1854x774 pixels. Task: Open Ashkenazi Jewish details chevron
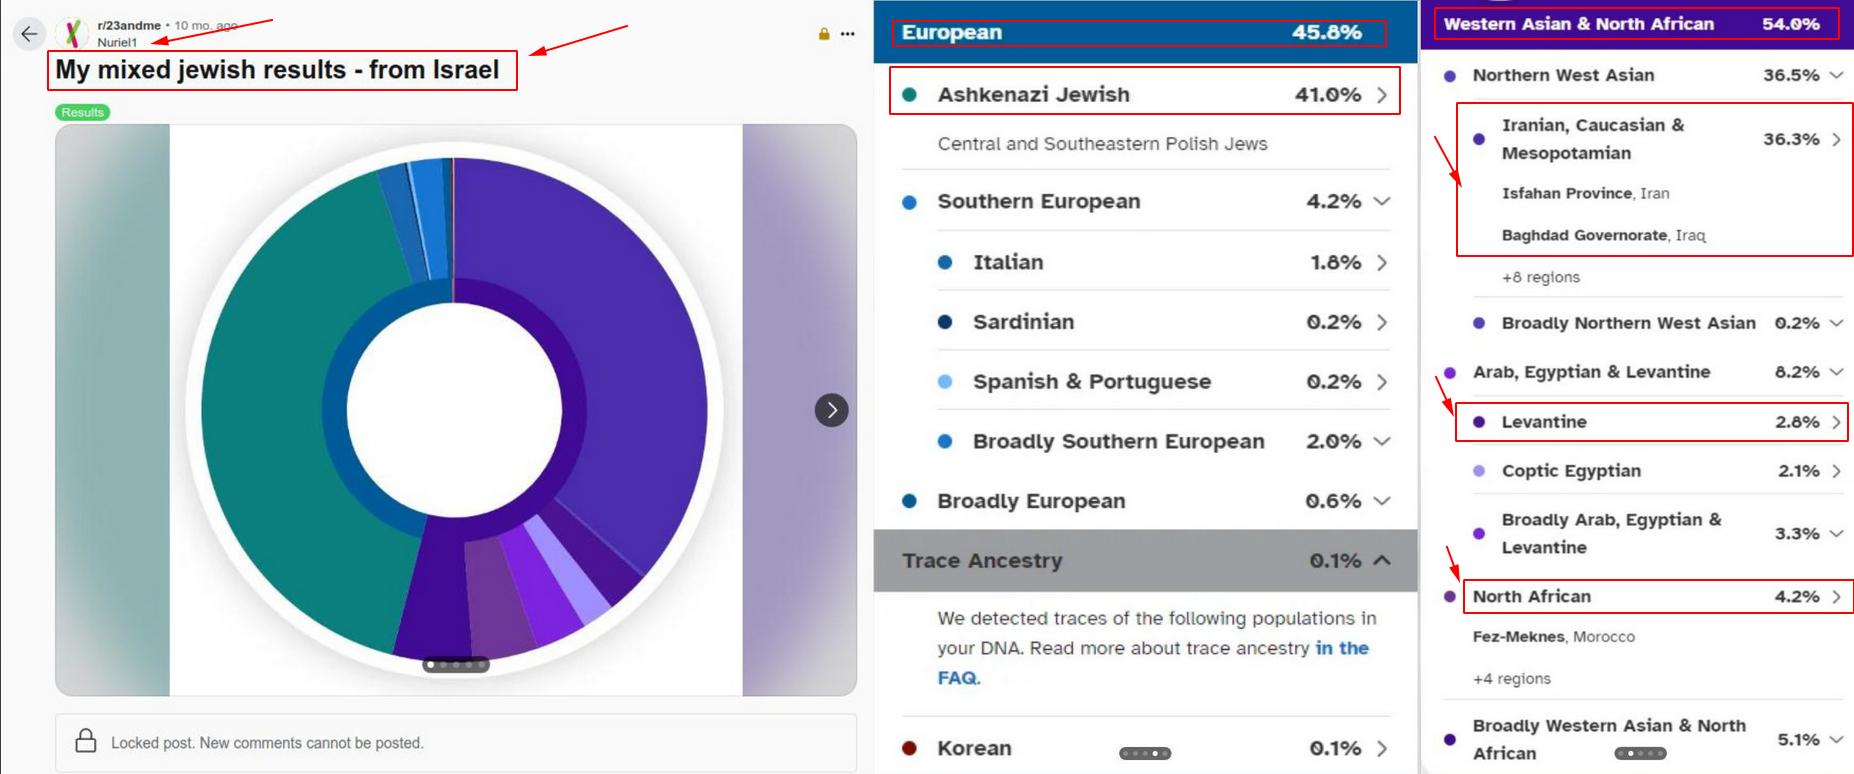1382,95
